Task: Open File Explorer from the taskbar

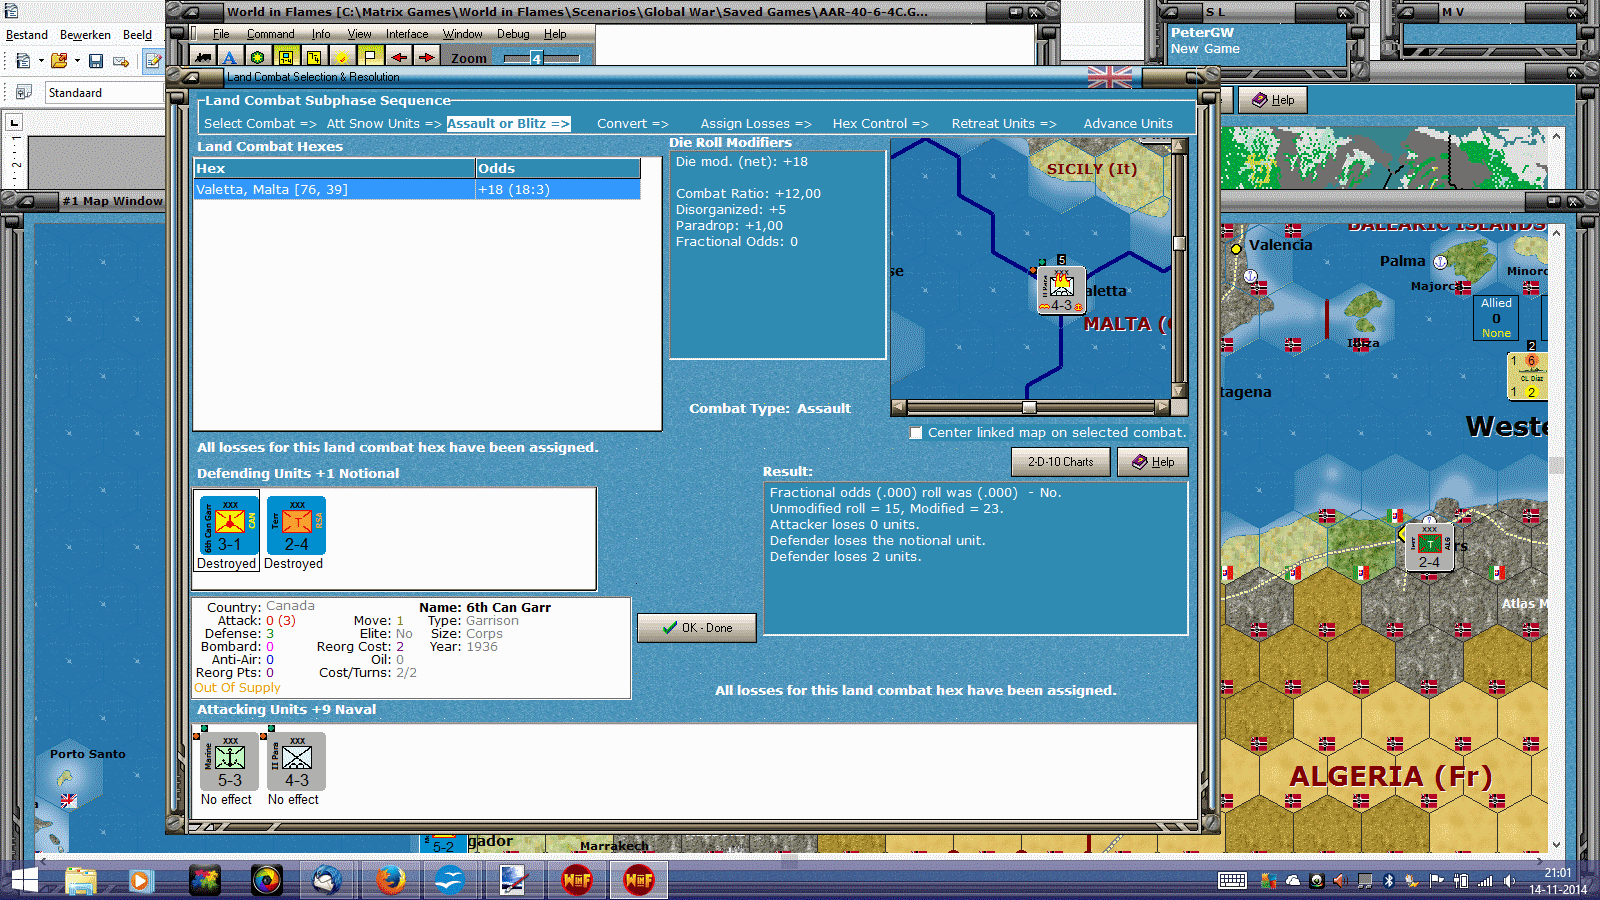Action: click(81, 880)
